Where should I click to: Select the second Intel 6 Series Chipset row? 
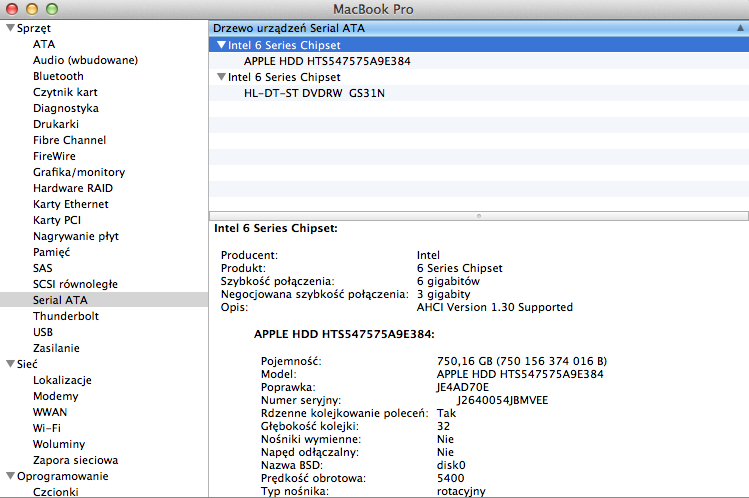479,77
